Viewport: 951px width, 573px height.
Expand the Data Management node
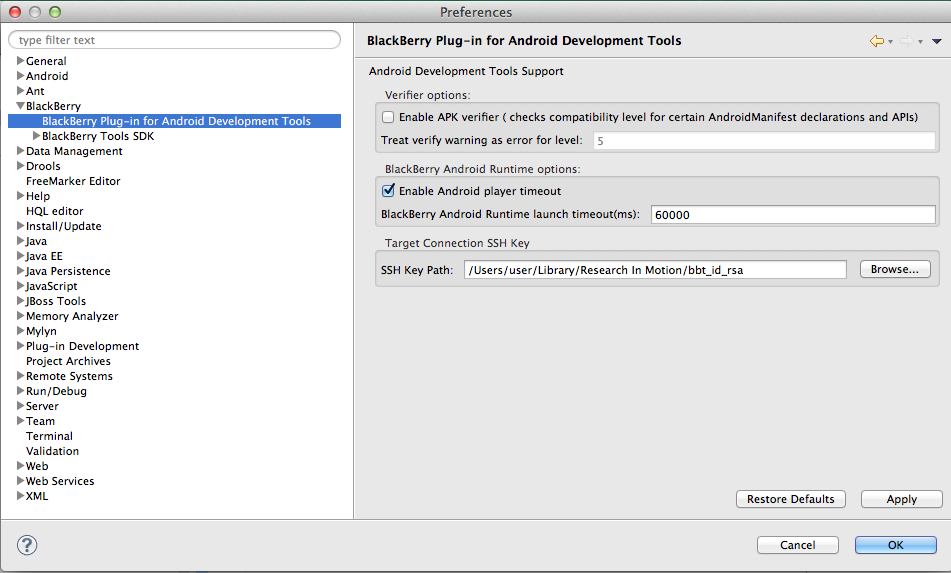point(21,151)
